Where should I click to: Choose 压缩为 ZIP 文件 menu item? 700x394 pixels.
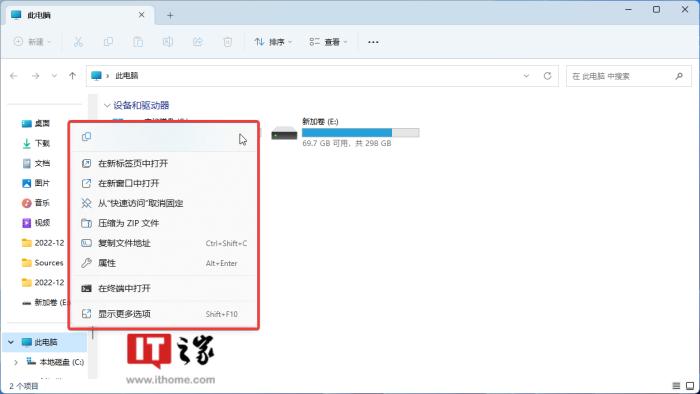pos(164,223)
